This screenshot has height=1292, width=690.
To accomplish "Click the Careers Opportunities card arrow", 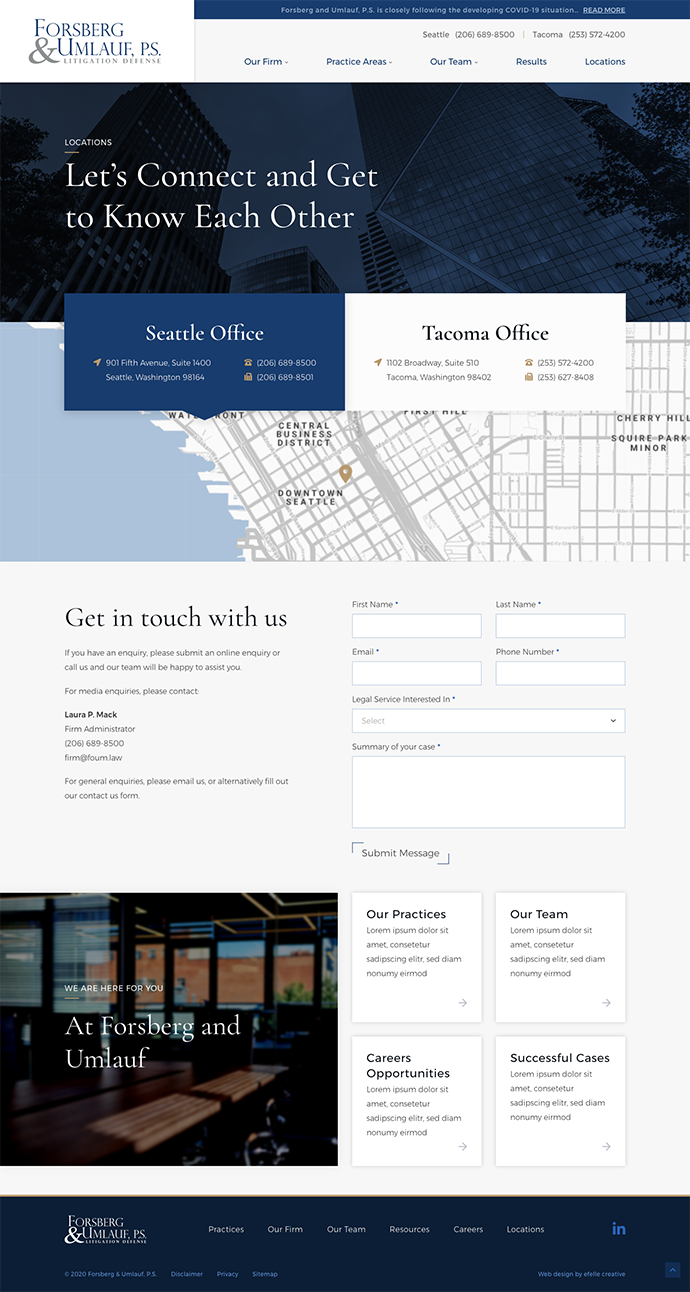I will [x=462, y=1146].
